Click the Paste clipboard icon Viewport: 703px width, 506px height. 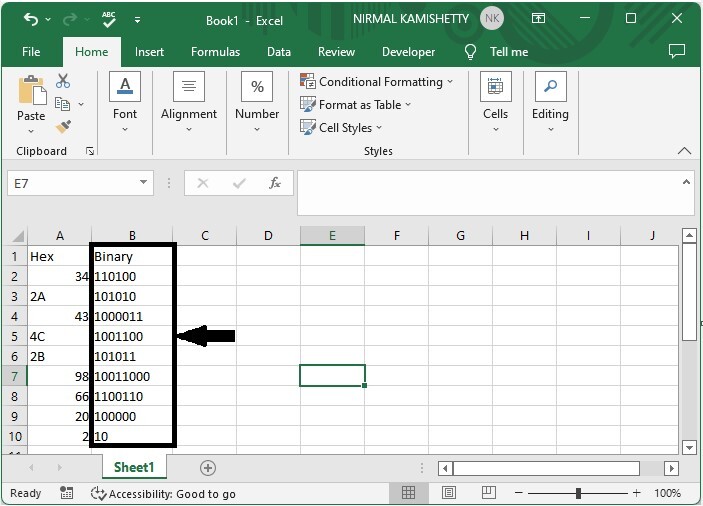coord(31,92)
